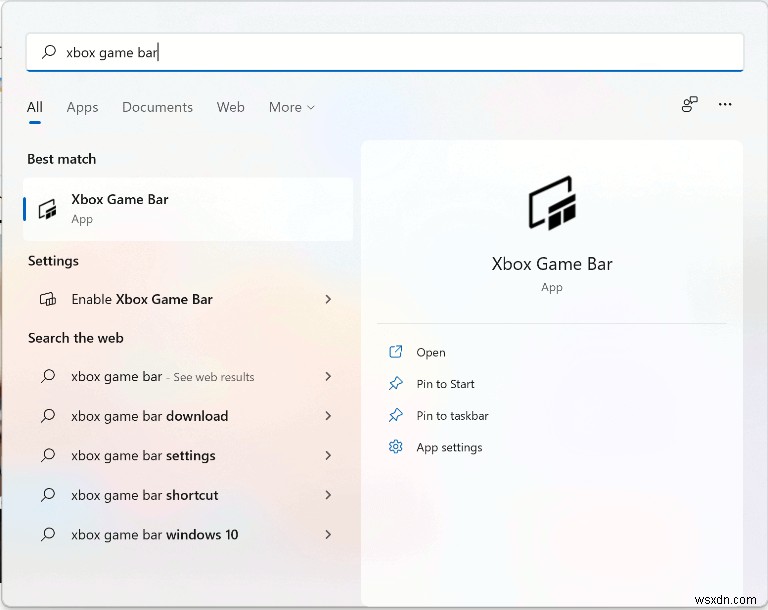
Task: Click search icon beside 'xbox game bar settings'
Action: [x=48, y=455]
